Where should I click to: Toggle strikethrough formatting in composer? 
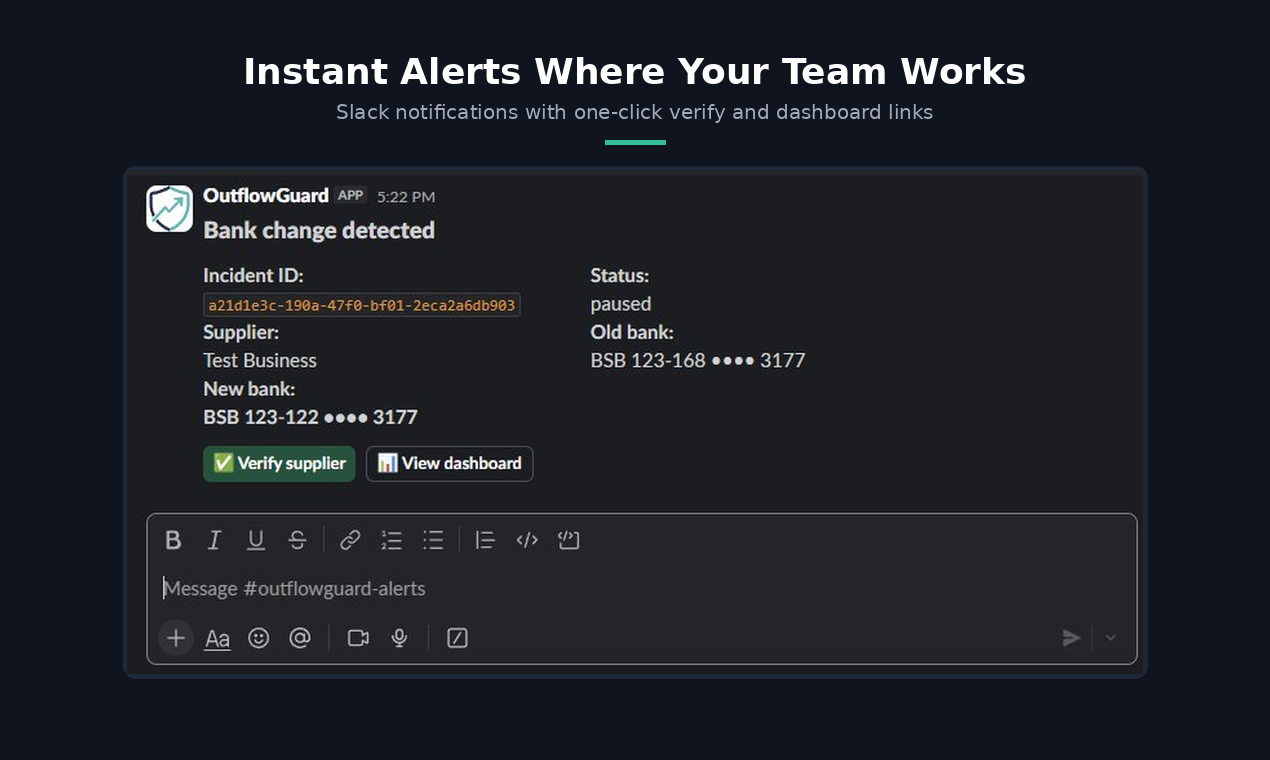pyautogui.click(x=297, y=540)
